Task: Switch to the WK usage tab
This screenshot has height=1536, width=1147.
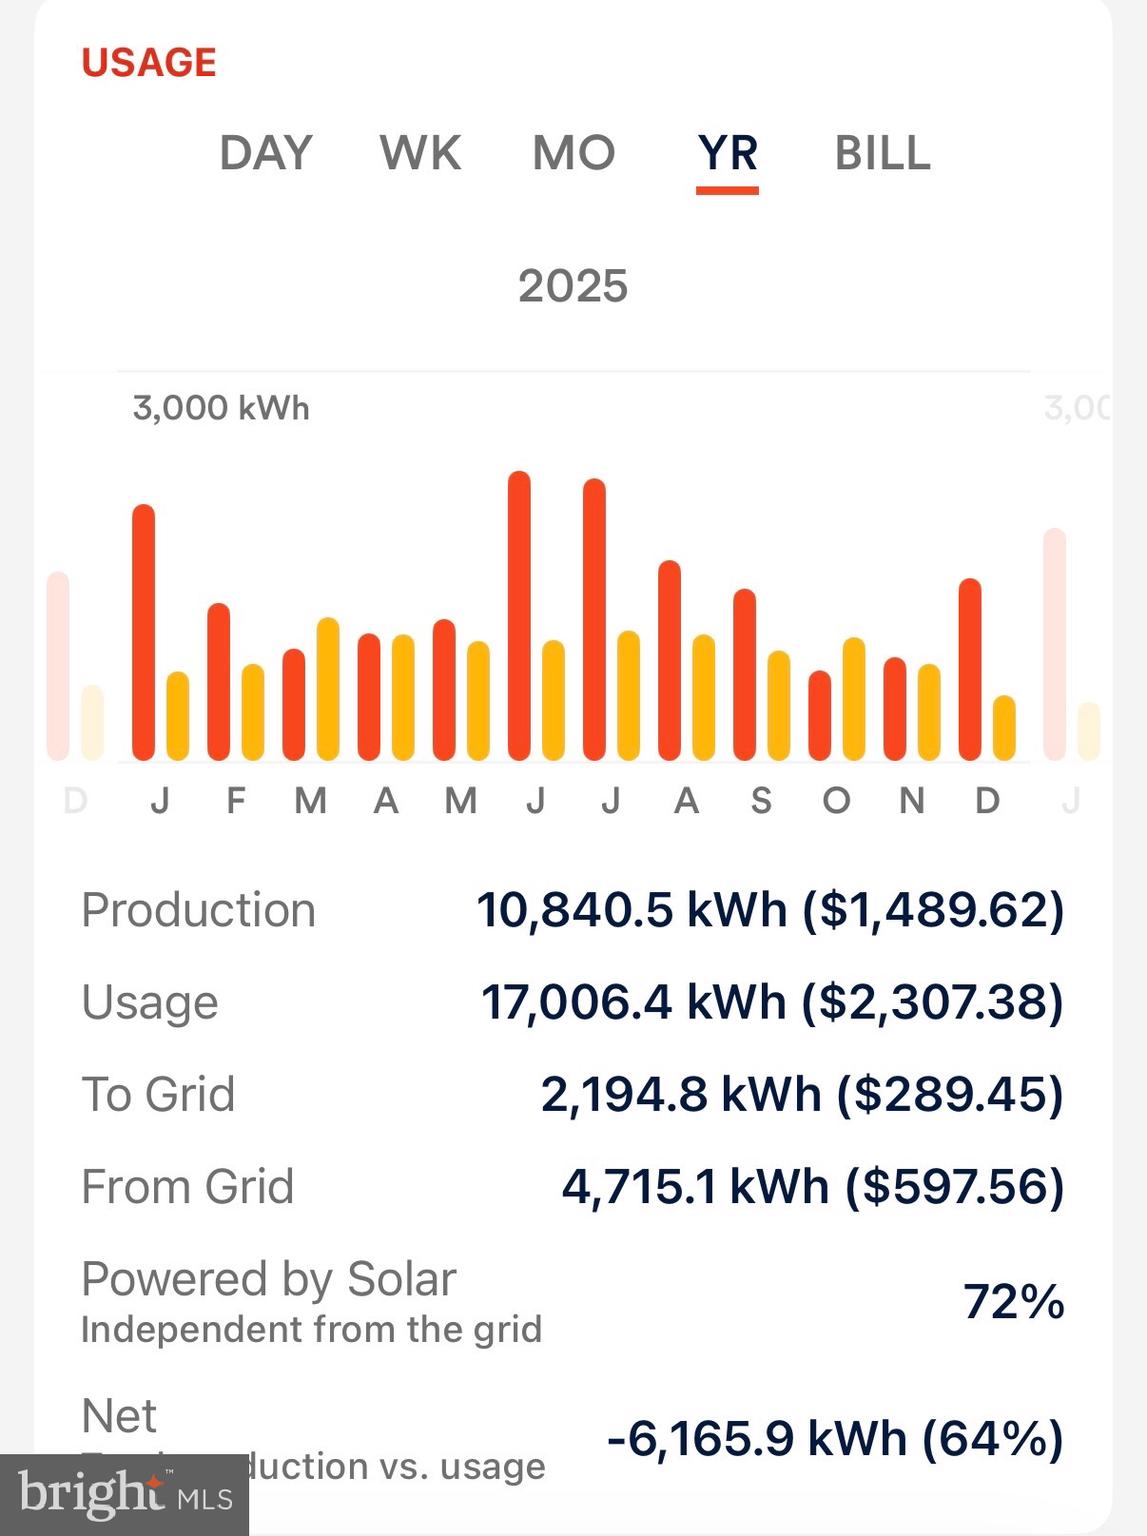Action: pos(420,153)
